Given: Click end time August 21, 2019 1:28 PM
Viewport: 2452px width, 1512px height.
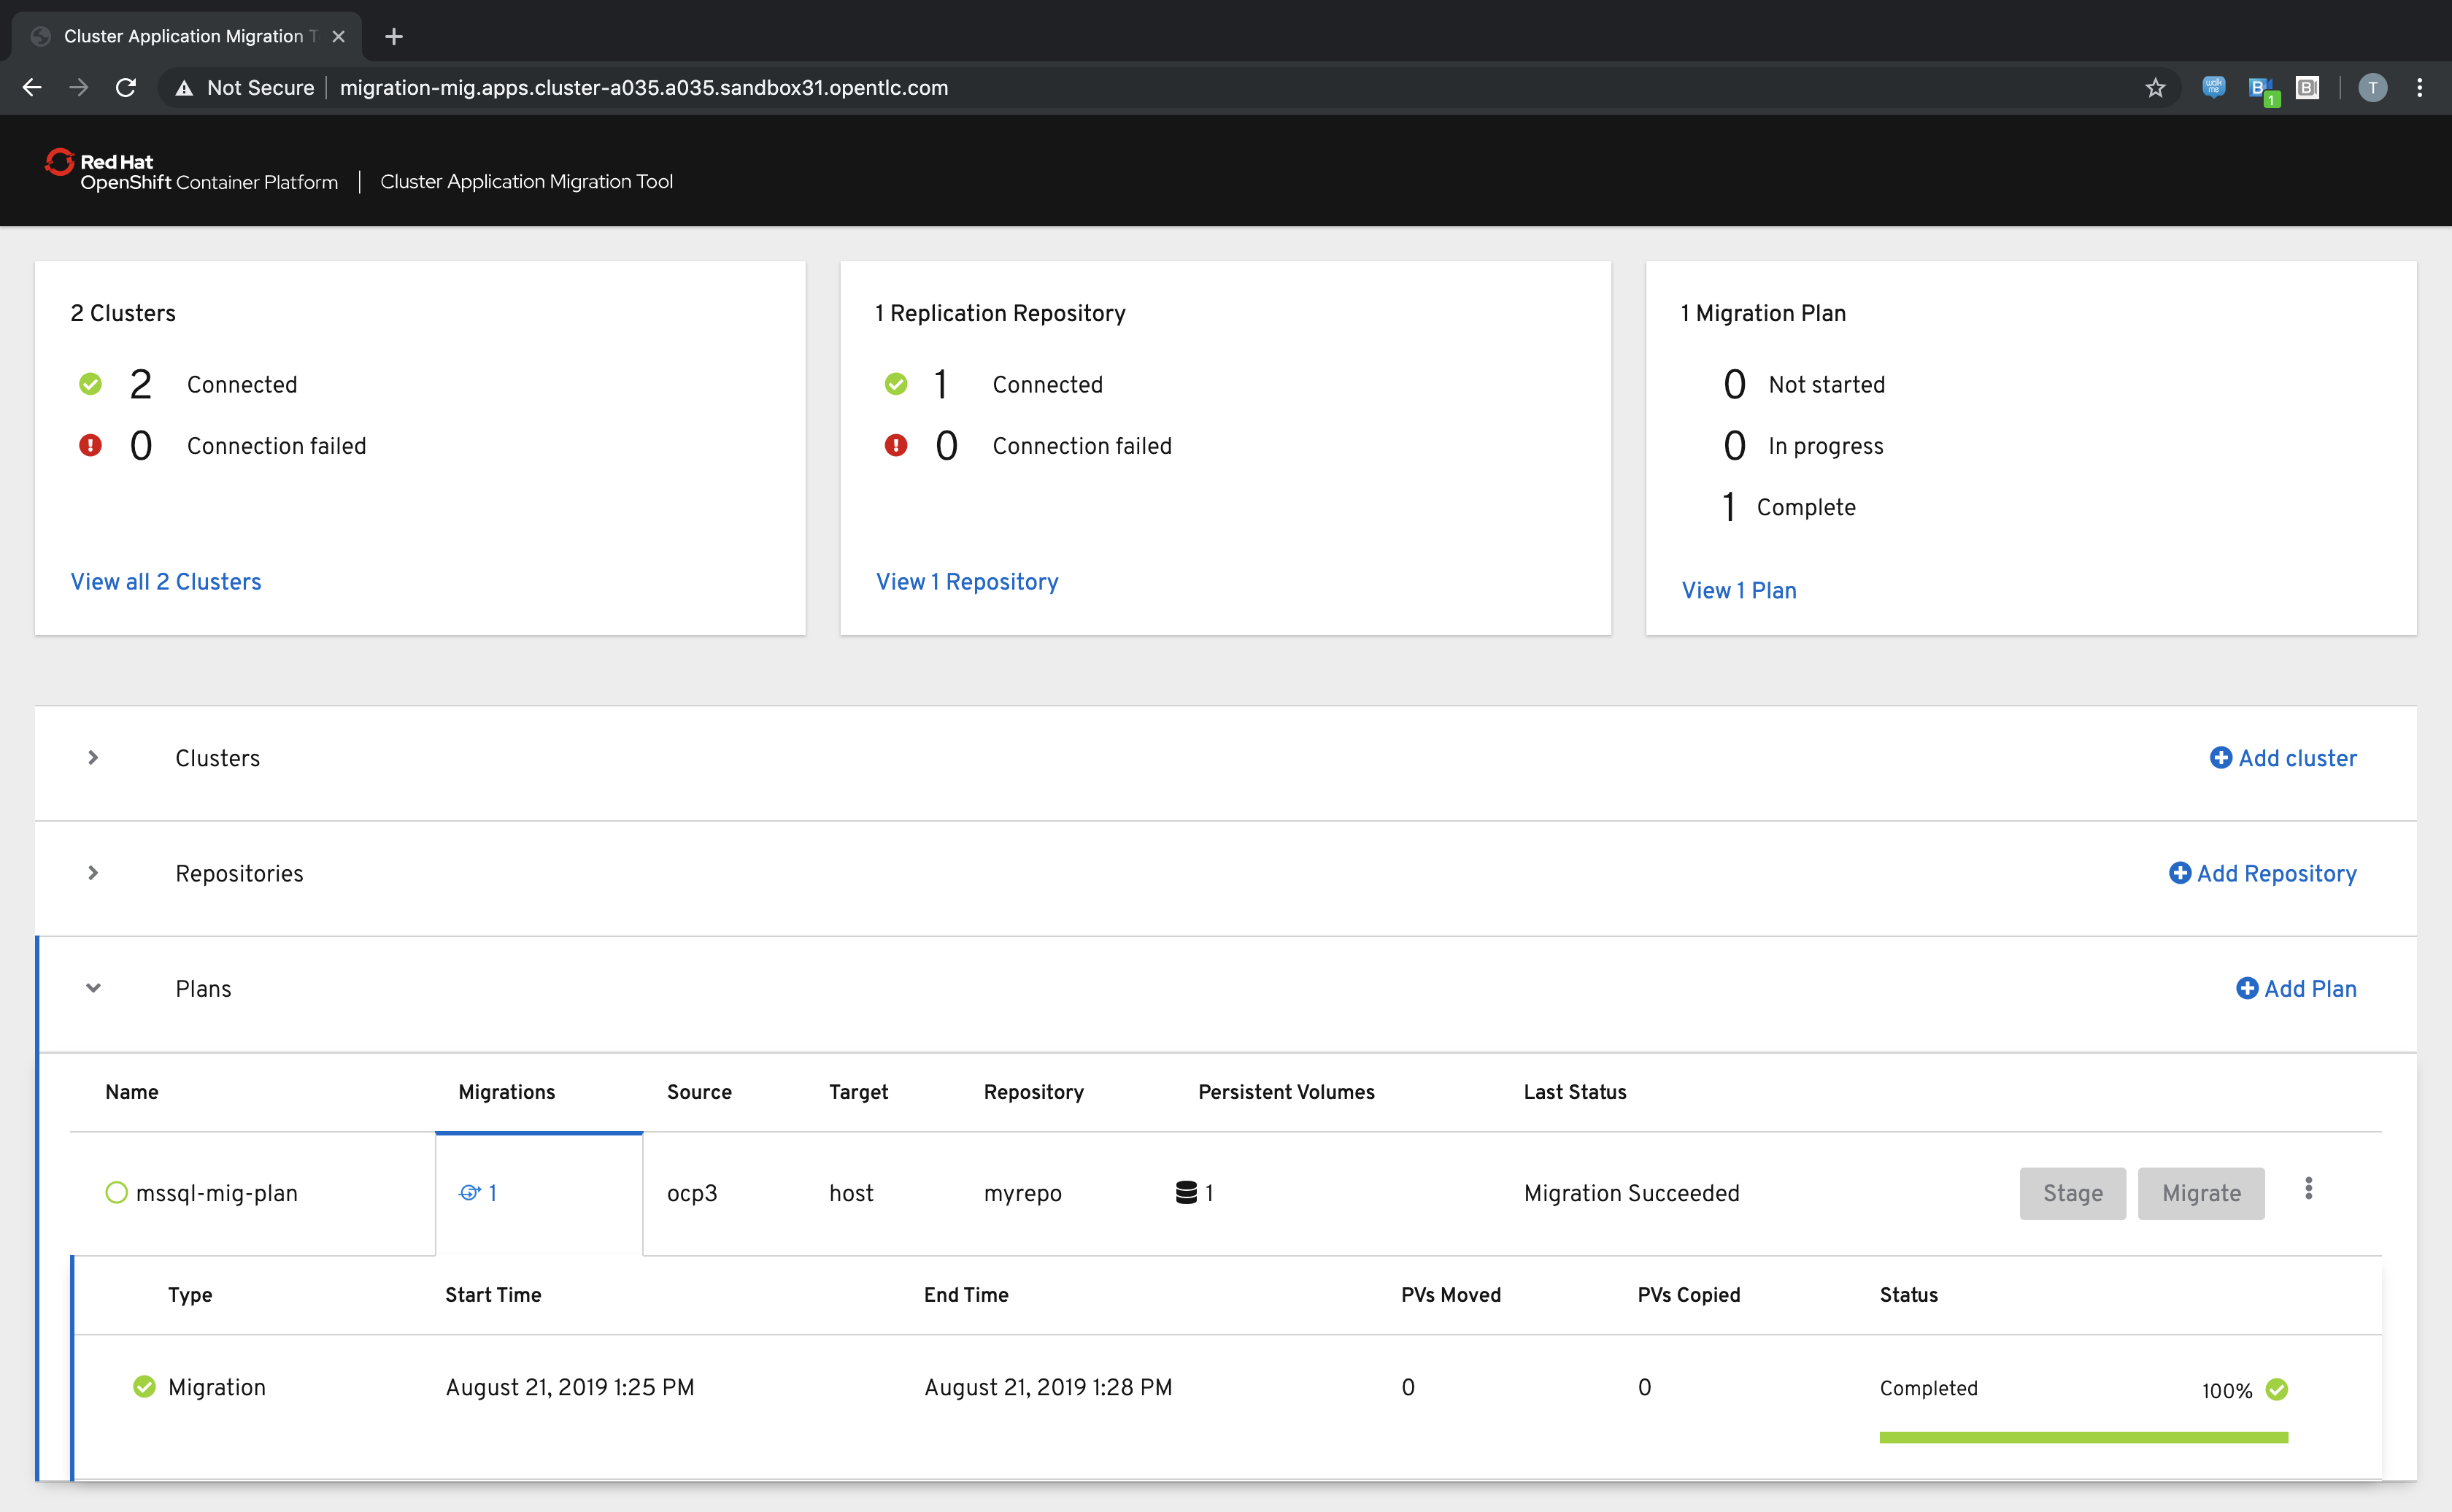Looking at the screenshot, I should 1048,1387.
